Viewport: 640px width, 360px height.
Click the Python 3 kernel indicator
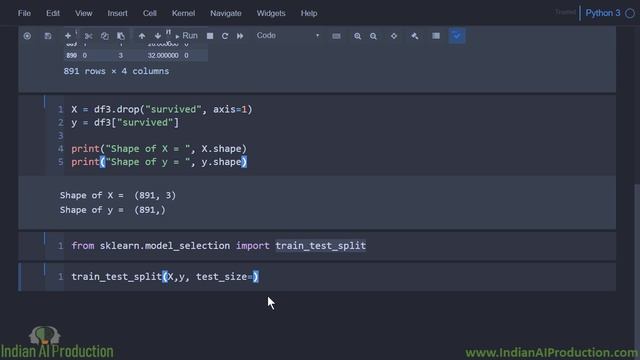point(602,13)
